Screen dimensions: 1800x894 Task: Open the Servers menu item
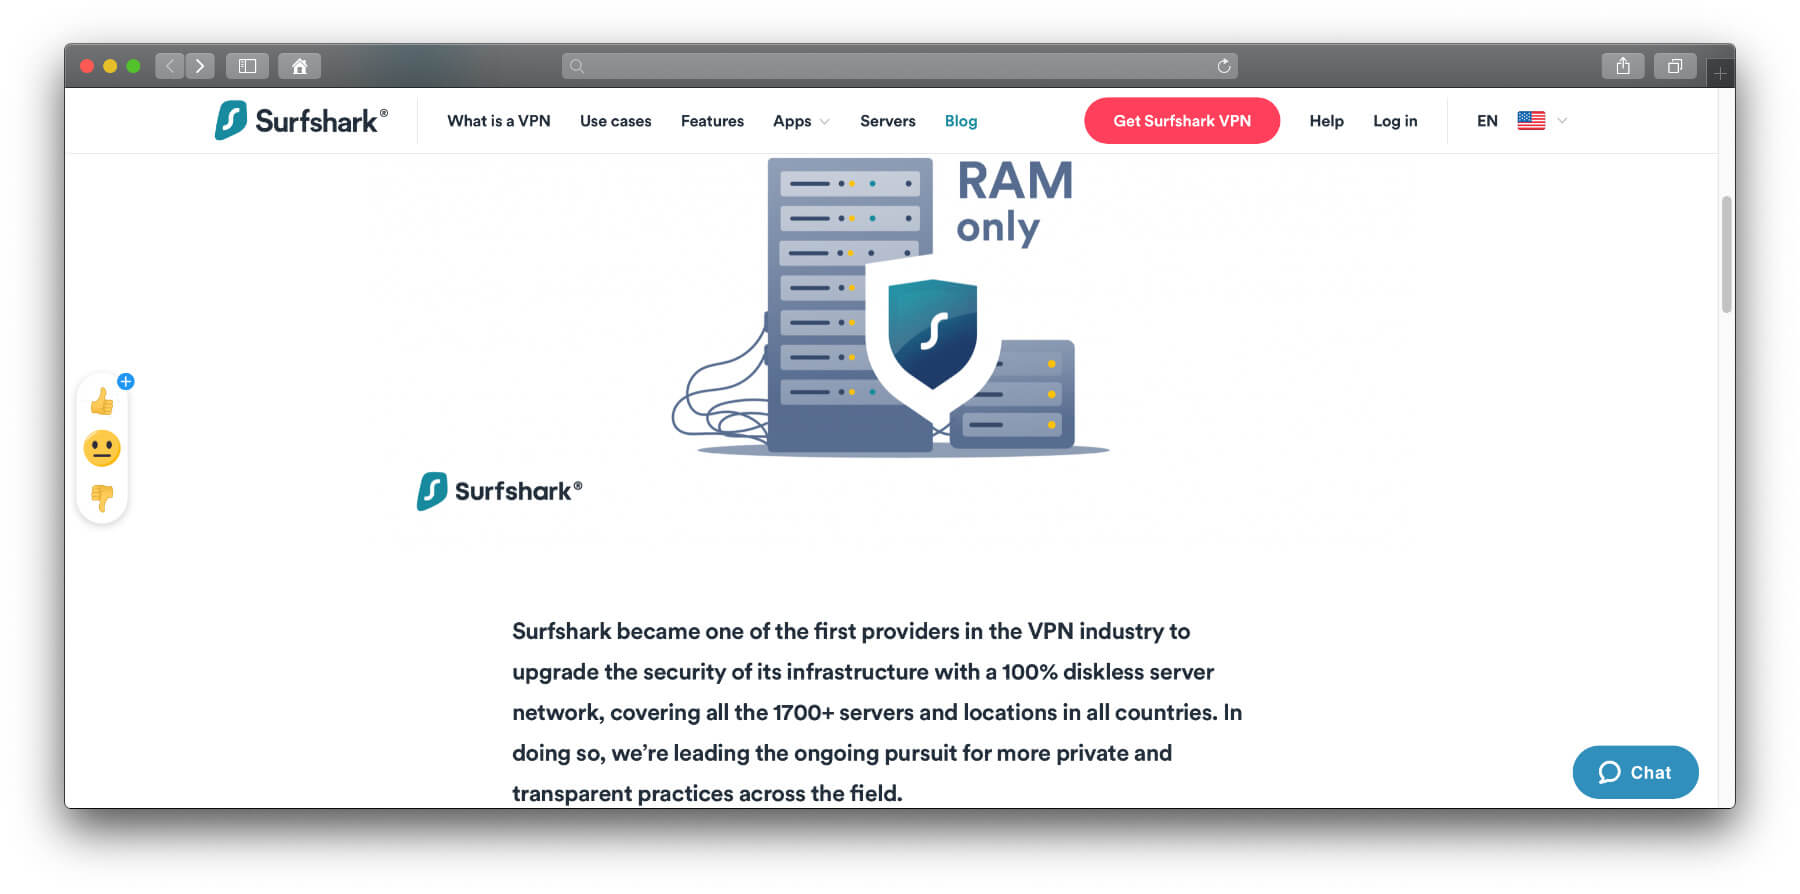pos(888,121)
